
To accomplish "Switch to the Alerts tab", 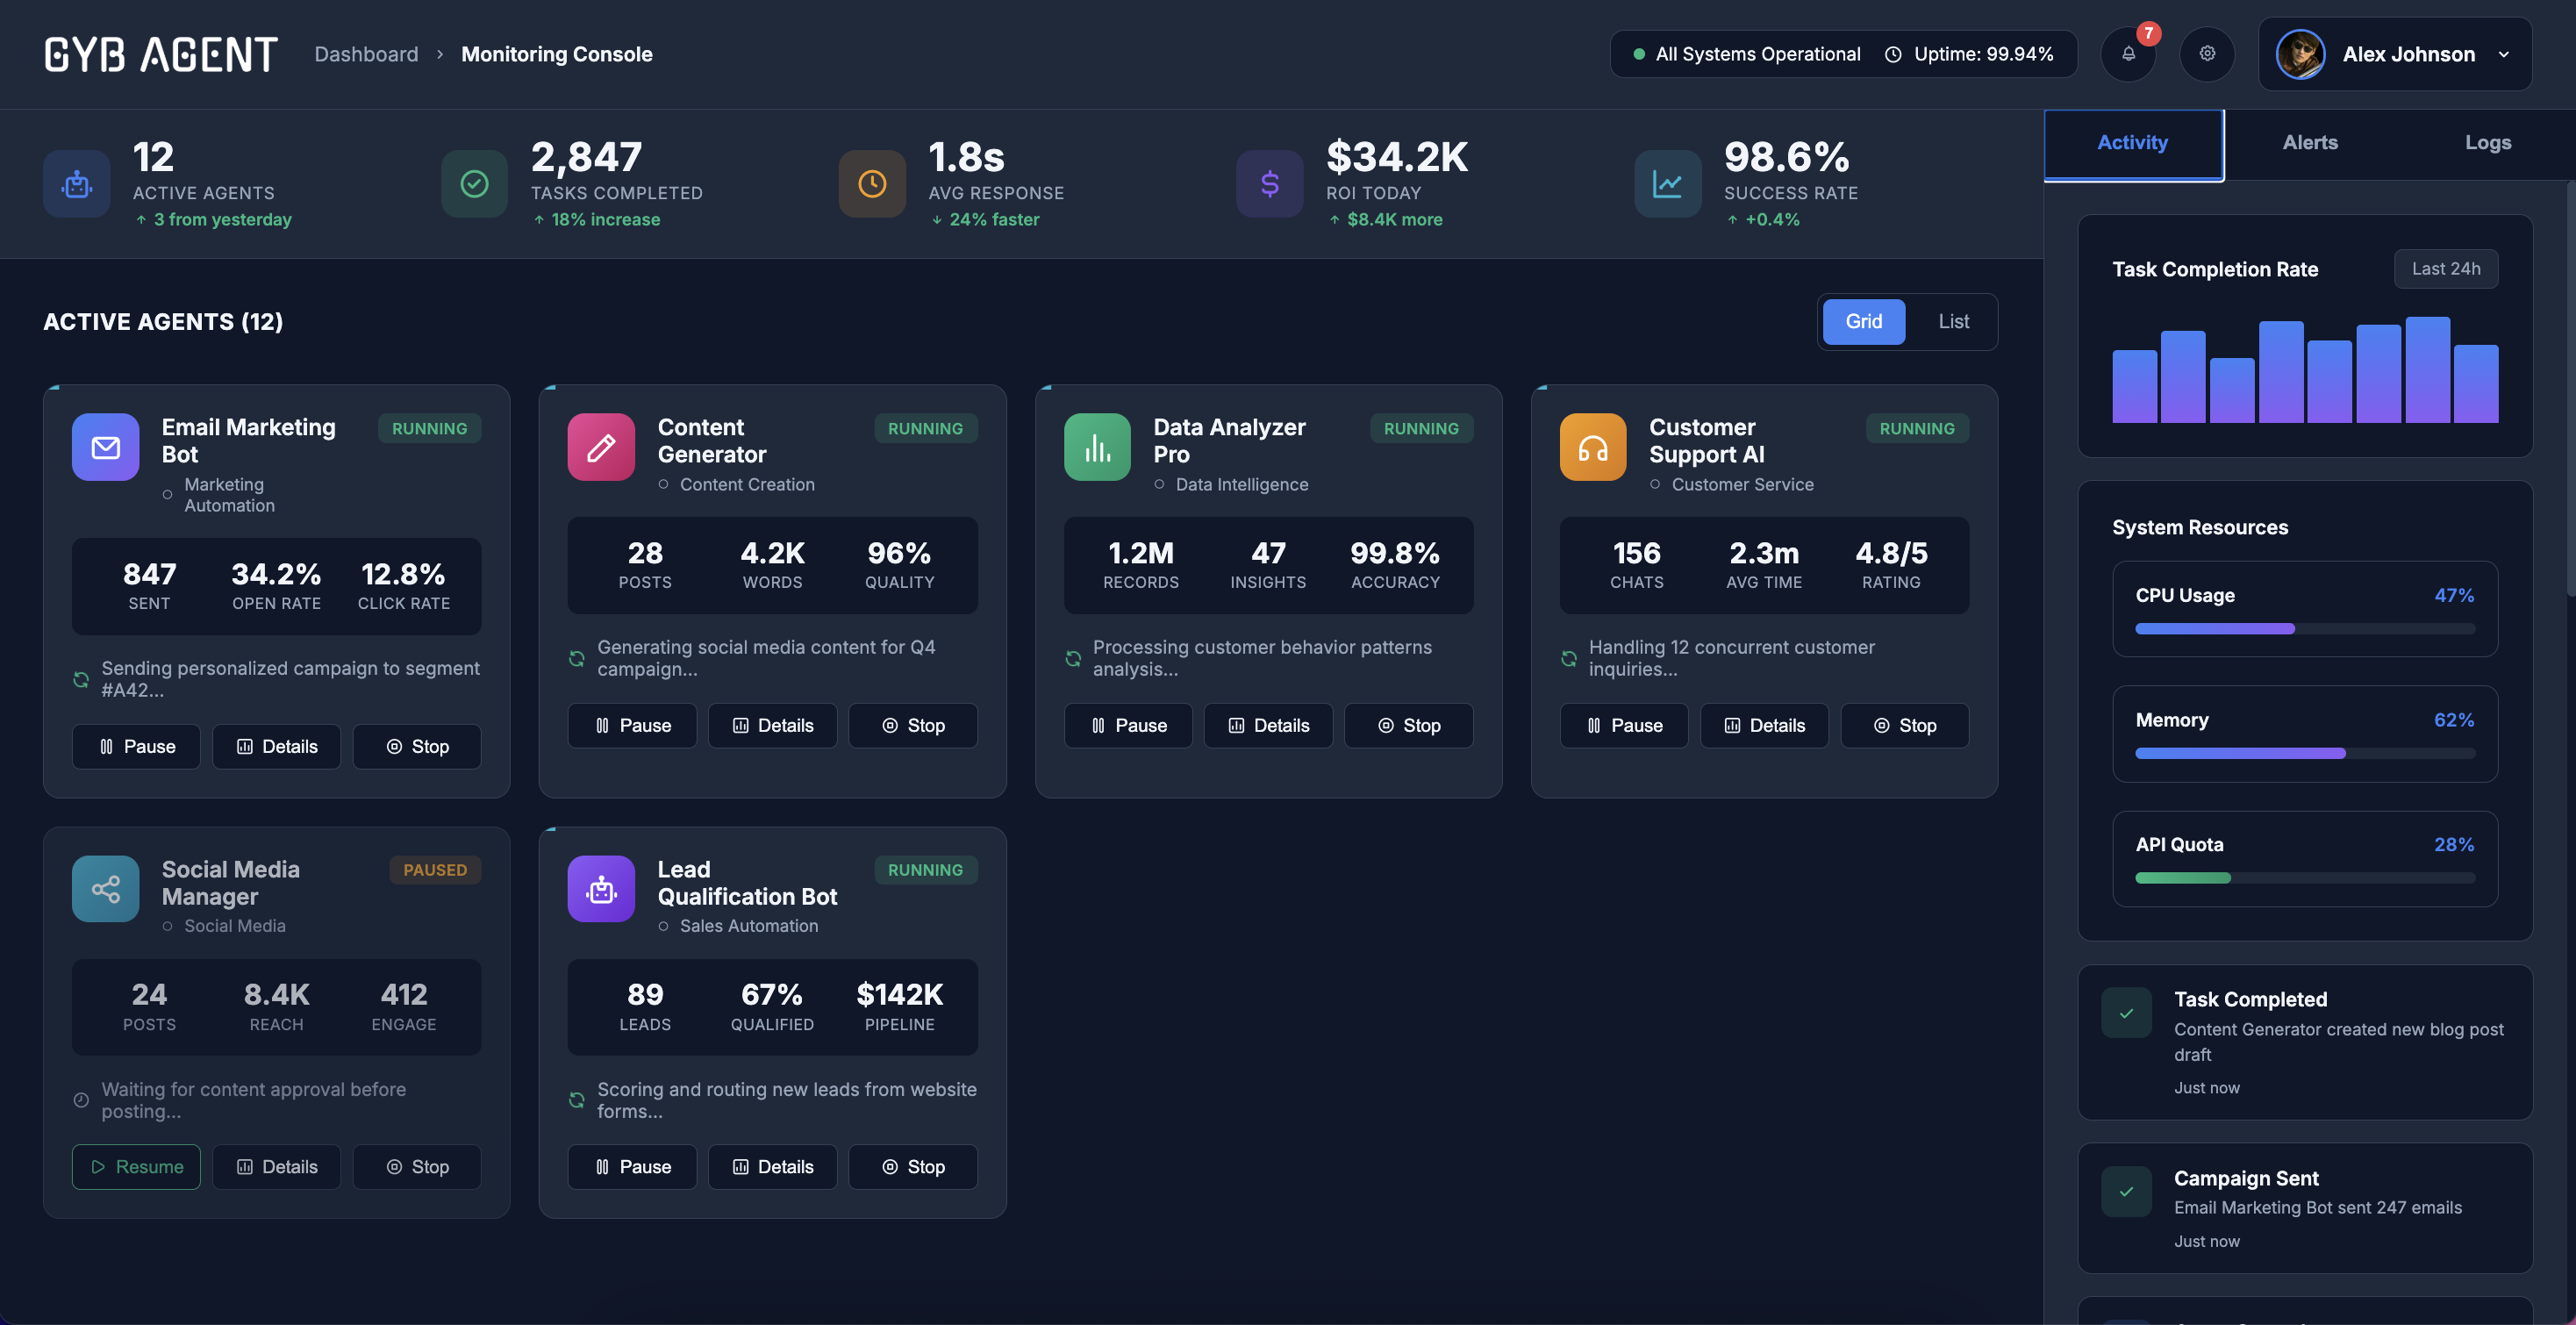I will [2309, 143].
